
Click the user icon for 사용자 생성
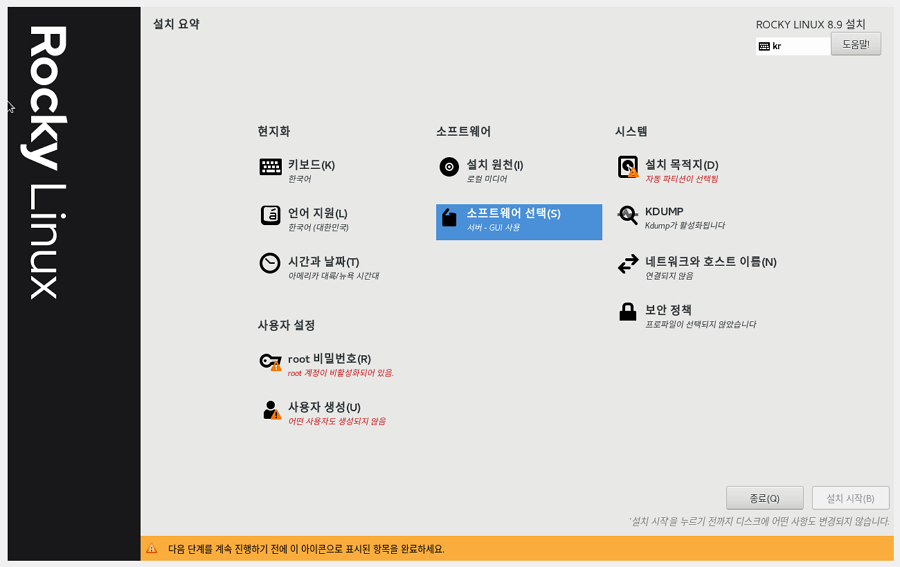(x=271, y=410)
